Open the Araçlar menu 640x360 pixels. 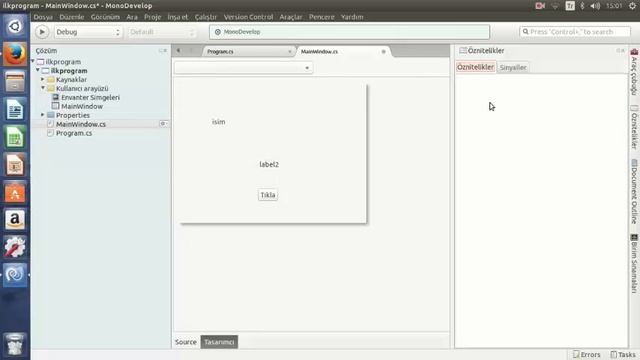pyautogui.click(x=291, y=17)
